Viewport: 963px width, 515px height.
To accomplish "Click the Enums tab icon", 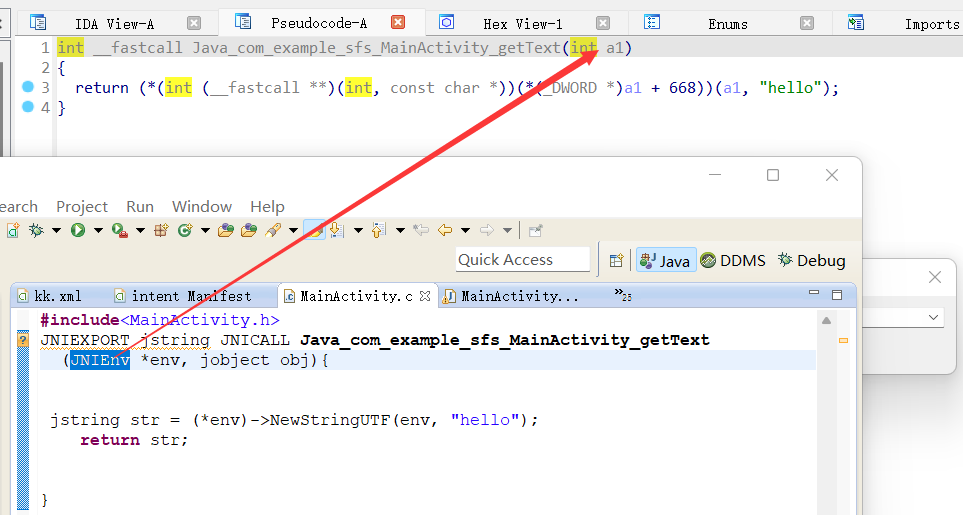I will (652, 23).
